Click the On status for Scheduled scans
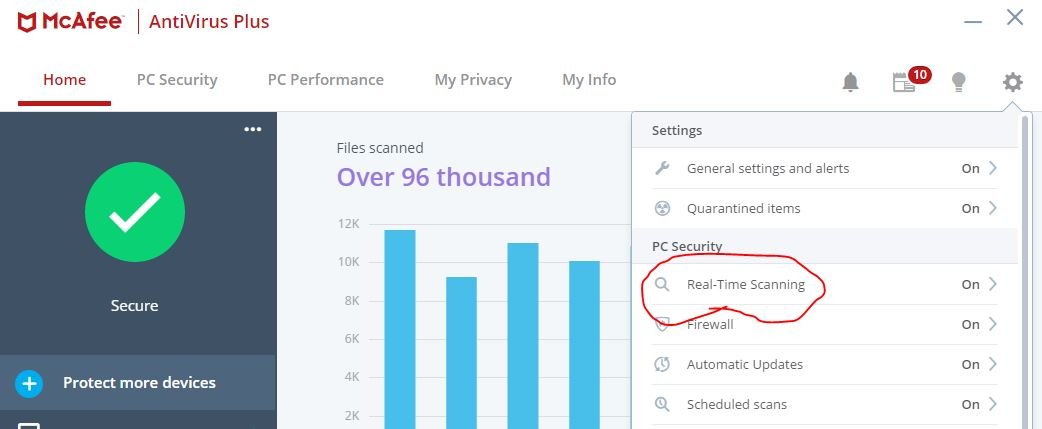 pyautogui.click(x=970, y=404)
